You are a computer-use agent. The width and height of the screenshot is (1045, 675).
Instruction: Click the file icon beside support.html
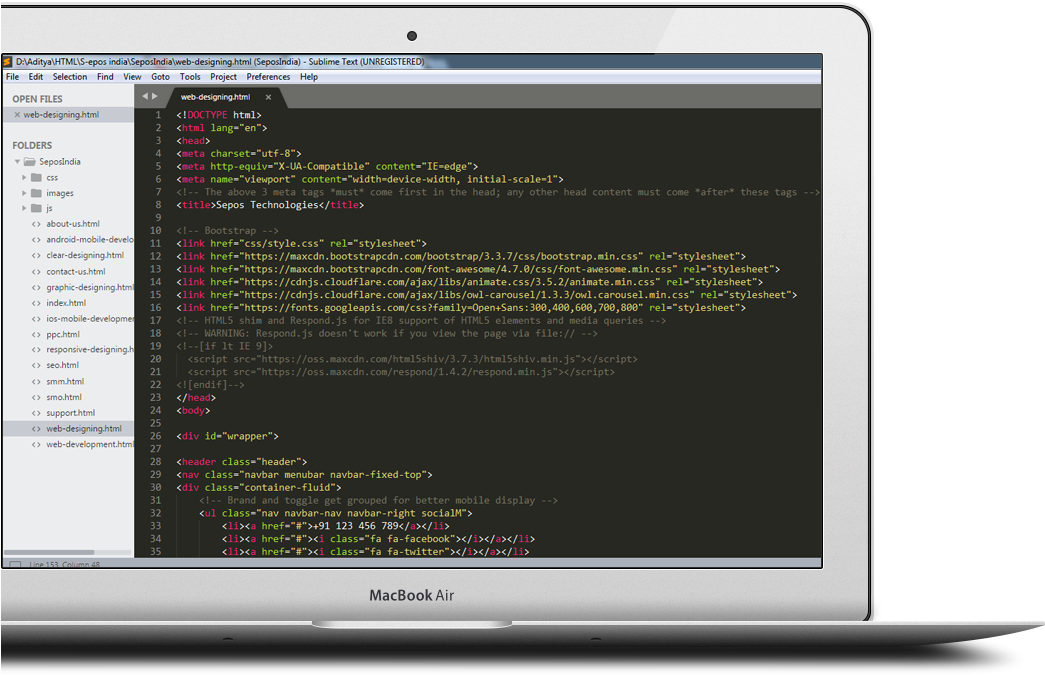36,413
